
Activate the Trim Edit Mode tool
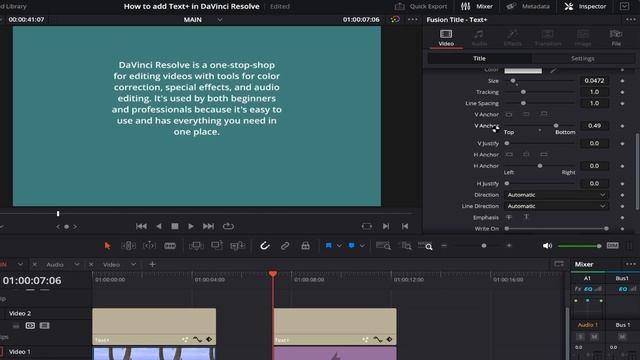(128, 246)
